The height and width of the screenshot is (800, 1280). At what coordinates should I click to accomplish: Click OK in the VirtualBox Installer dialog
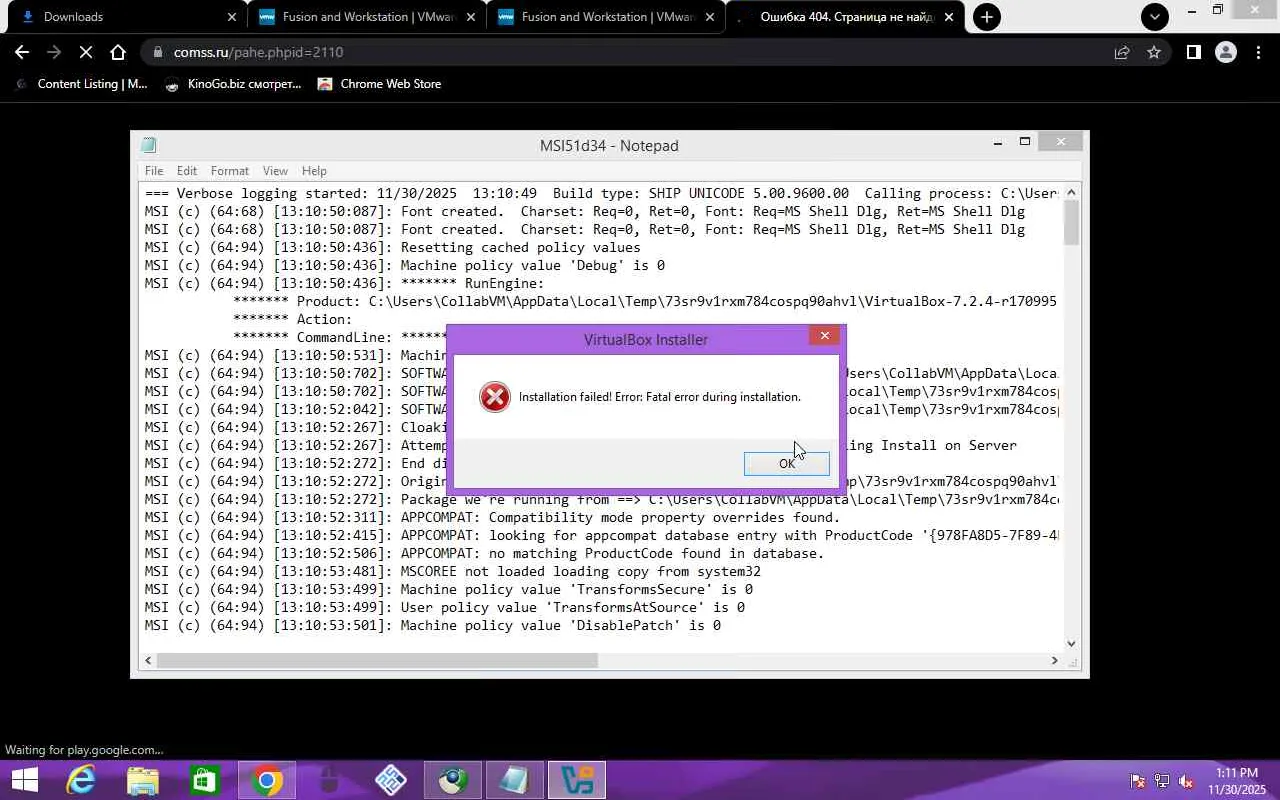point(787,463)
